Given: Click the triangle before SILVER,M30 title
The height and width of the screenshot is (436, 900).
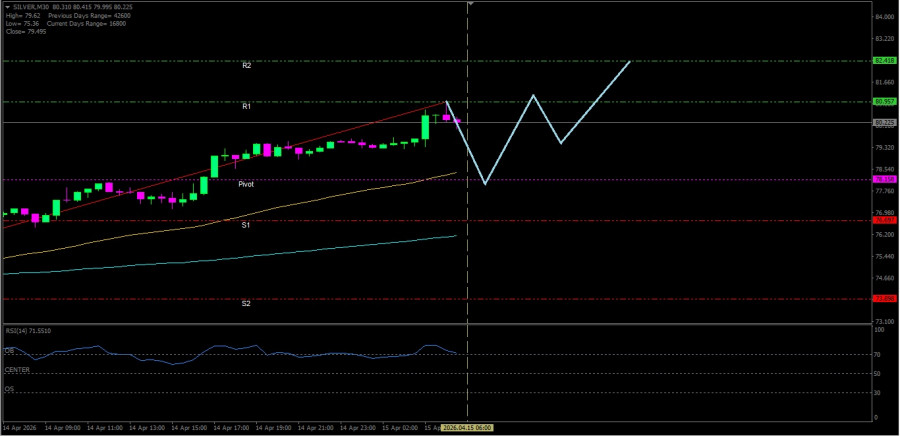Looking at the screenshot, I should tap(7, 7).
